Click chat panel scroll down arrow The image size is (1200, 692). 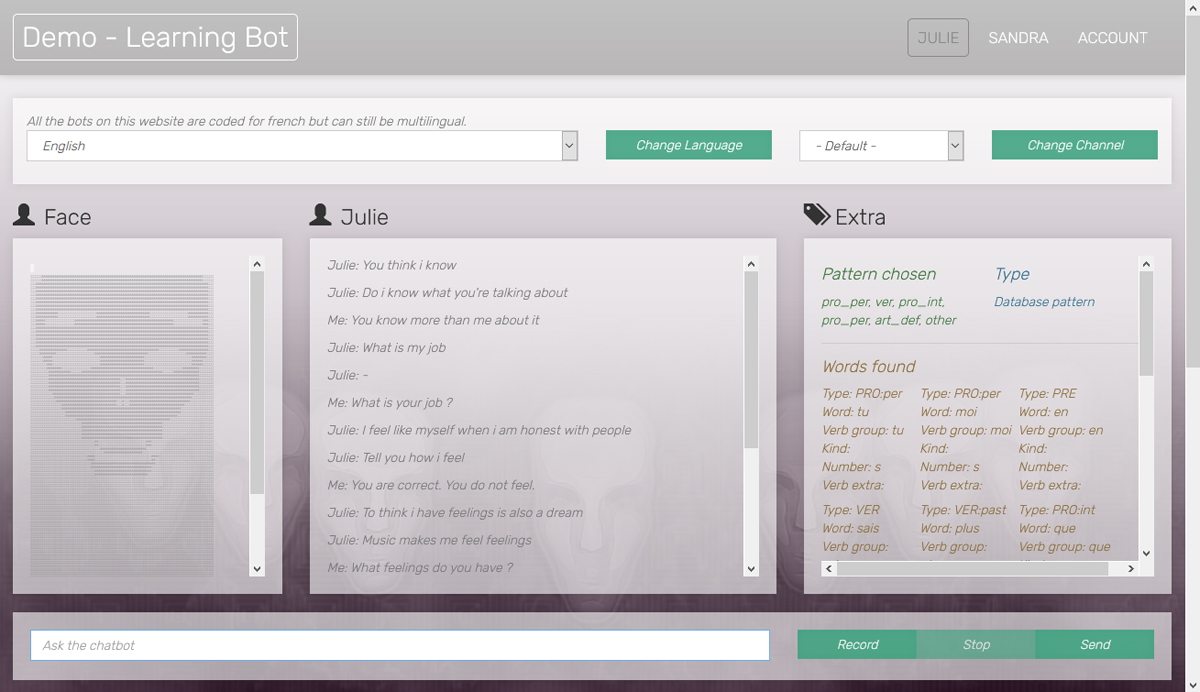(x=751, y=569)
